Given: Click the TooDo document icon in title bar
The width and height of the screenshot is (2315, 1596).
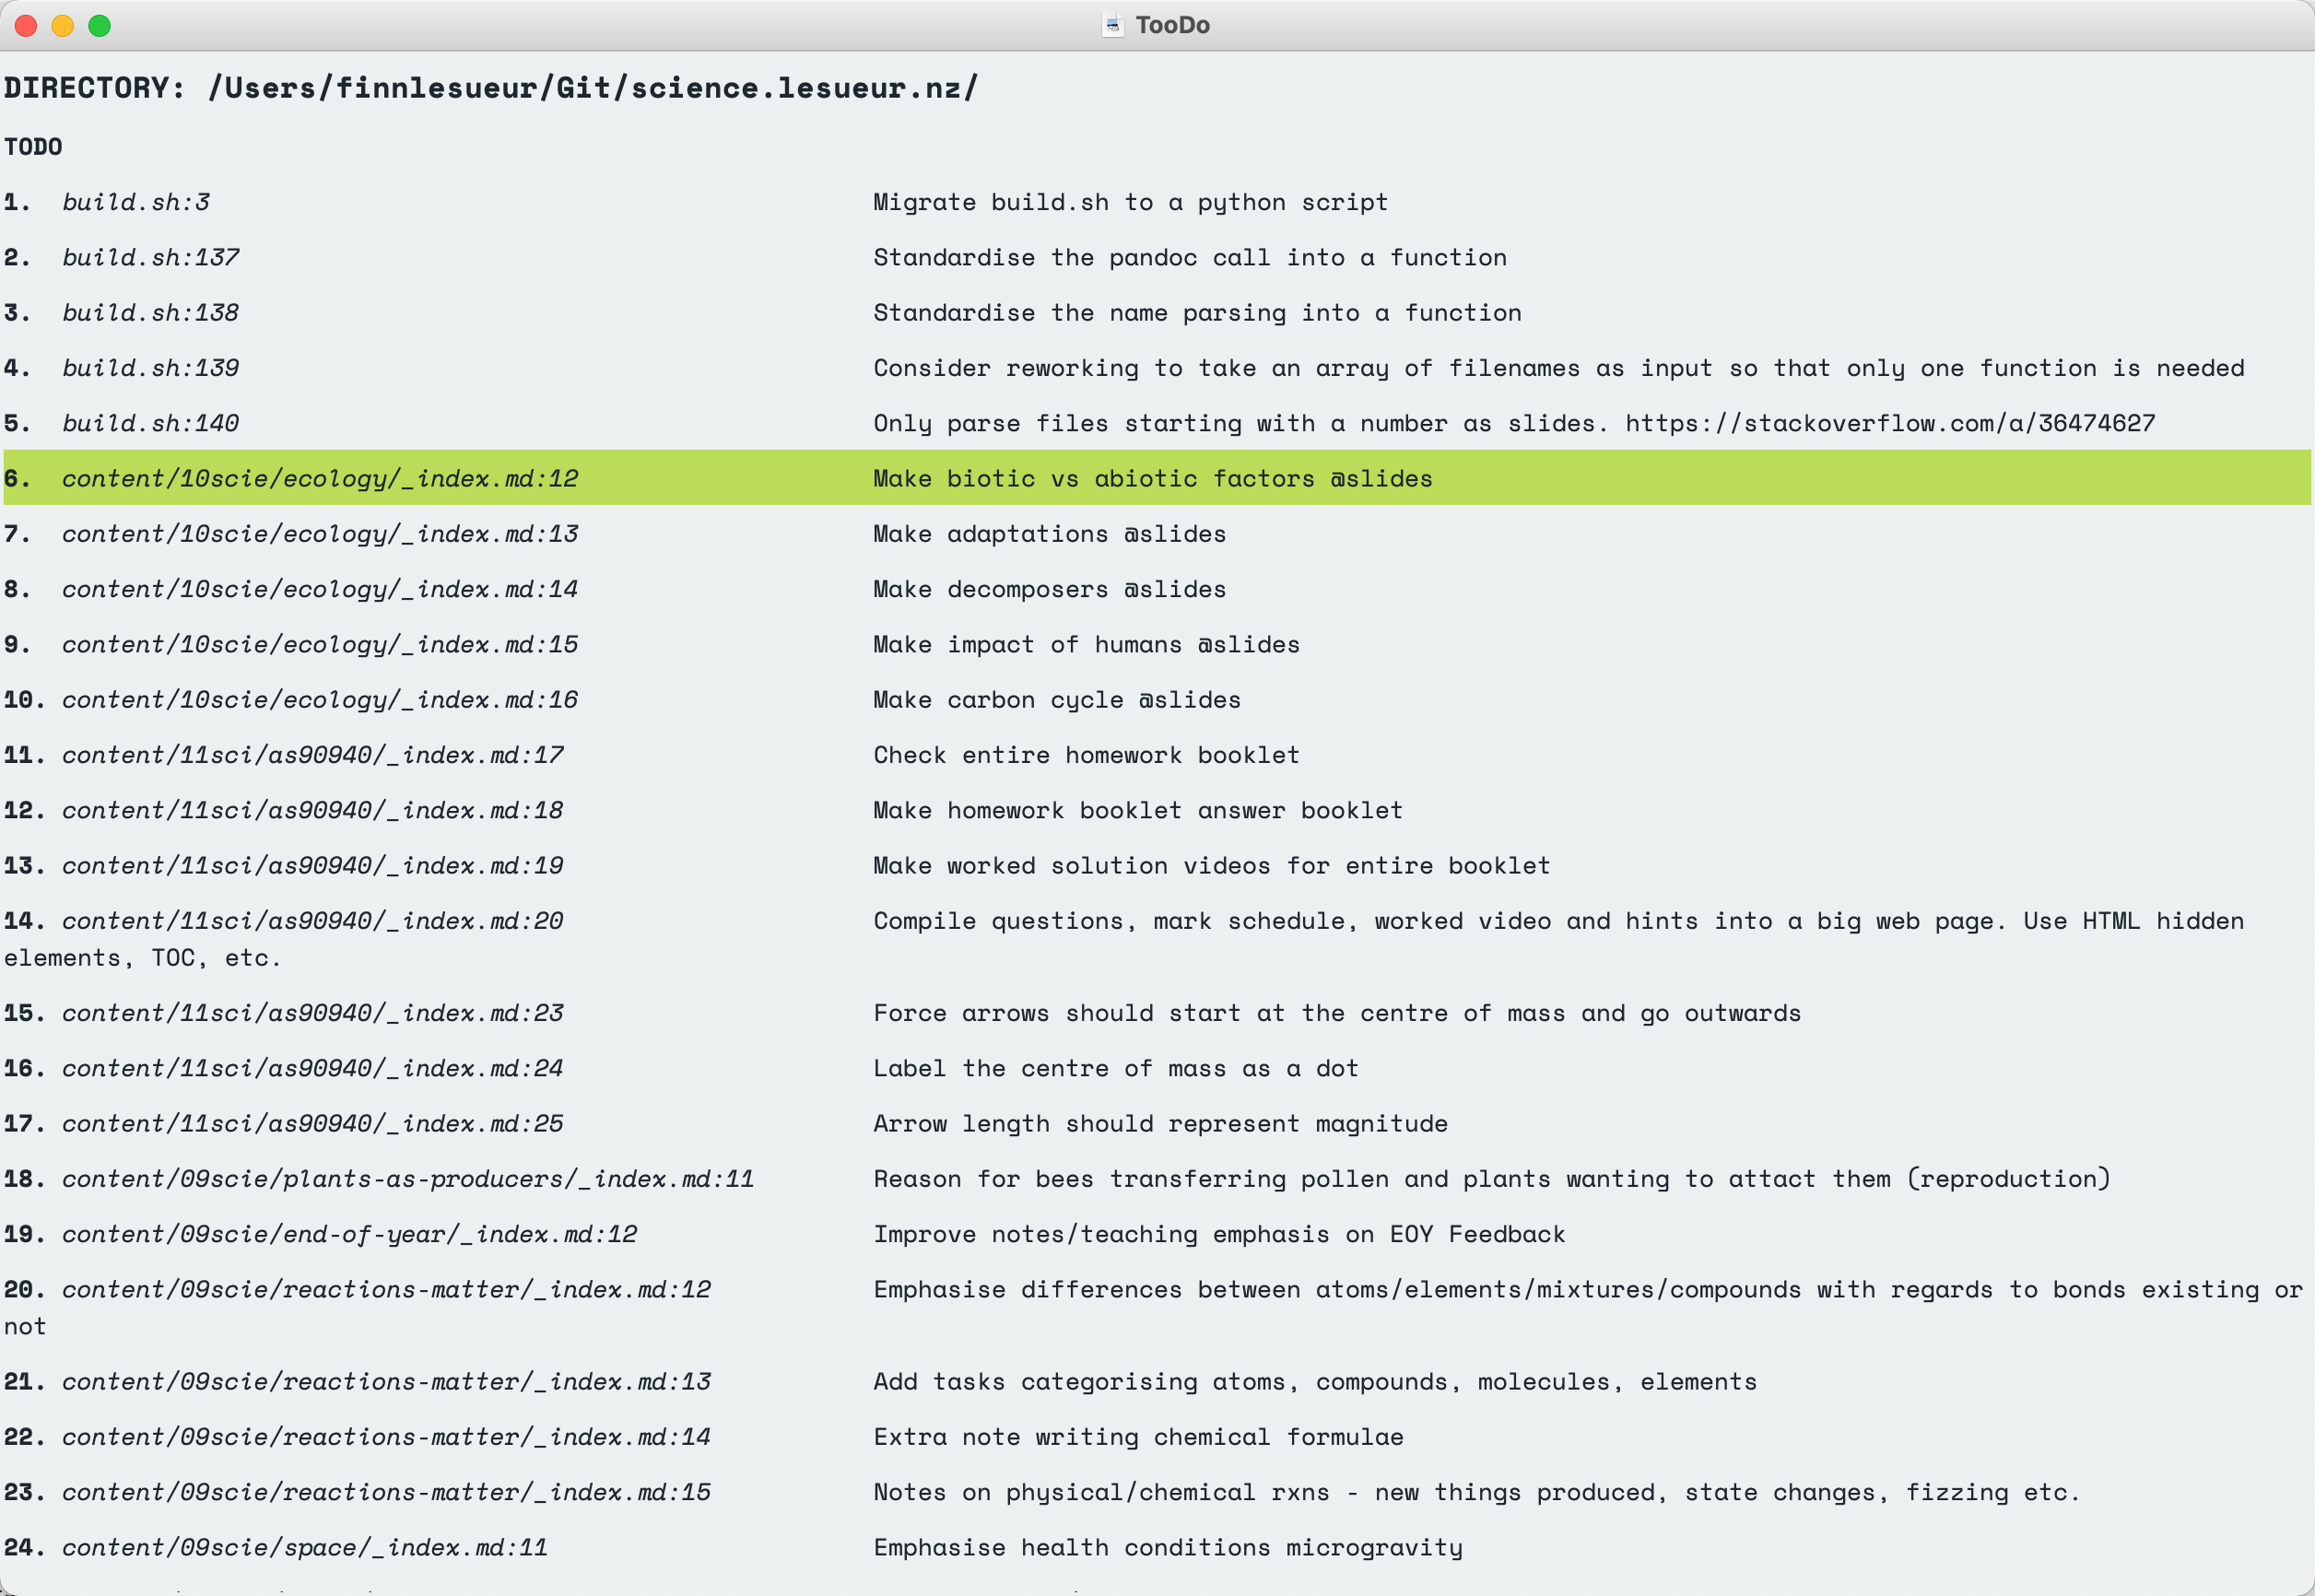Looking at the screenshot, I should tap(1112, 25).
